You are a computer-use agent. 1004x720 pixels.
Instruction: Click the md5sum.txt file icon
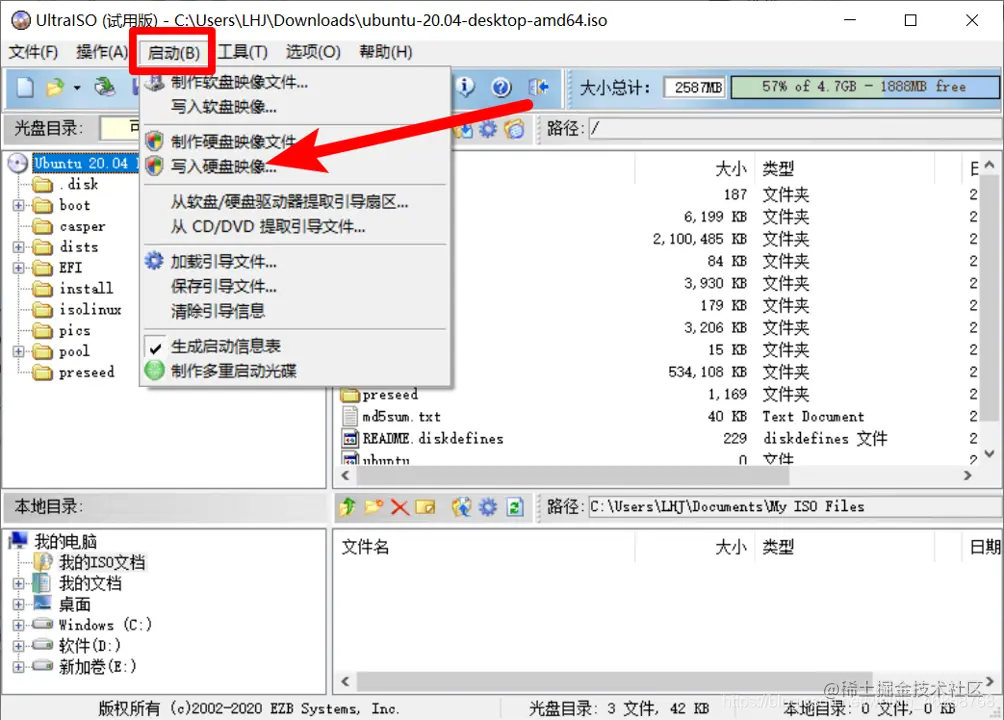tap(350, 416)
